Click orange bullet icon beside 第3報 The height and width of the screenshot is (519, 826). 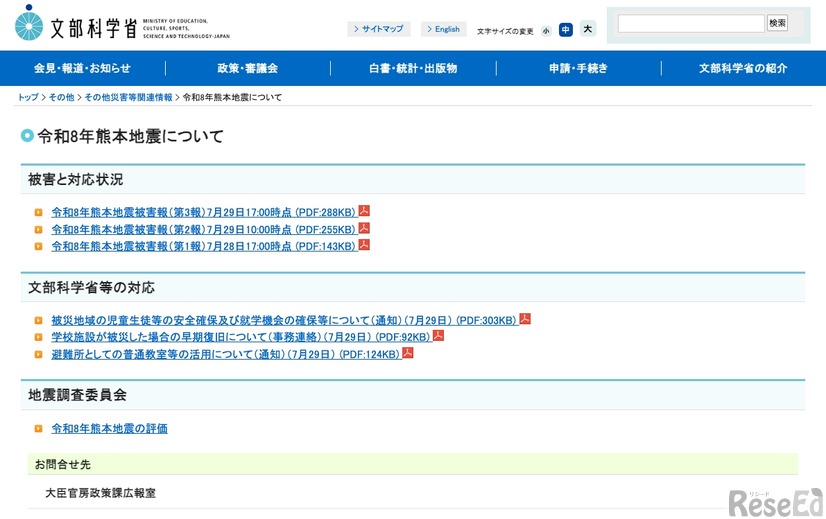point(38,212)
